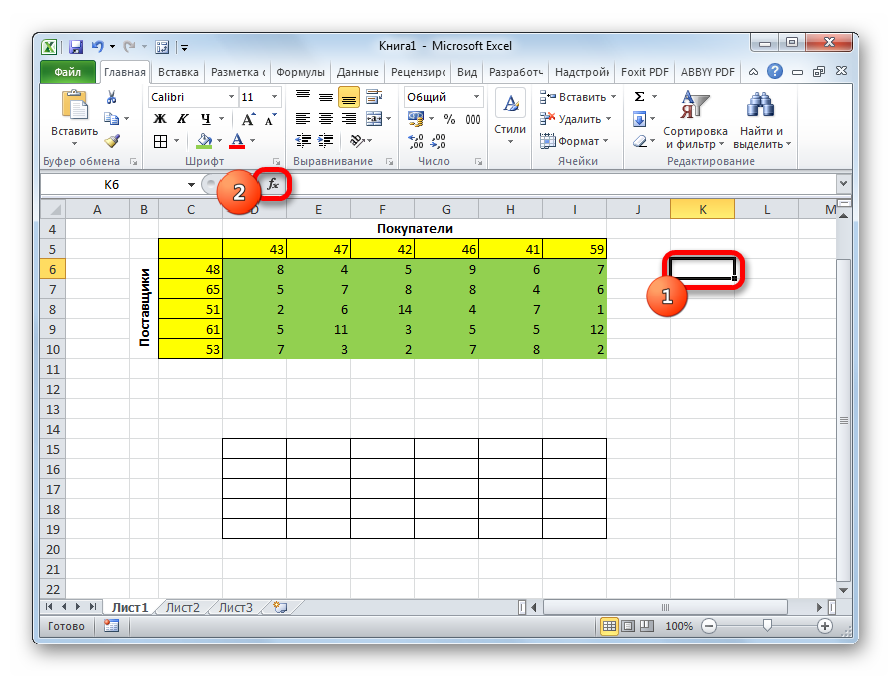Decrease decimal places
Viewport: 892px width, 677px height.
point(438,141)
